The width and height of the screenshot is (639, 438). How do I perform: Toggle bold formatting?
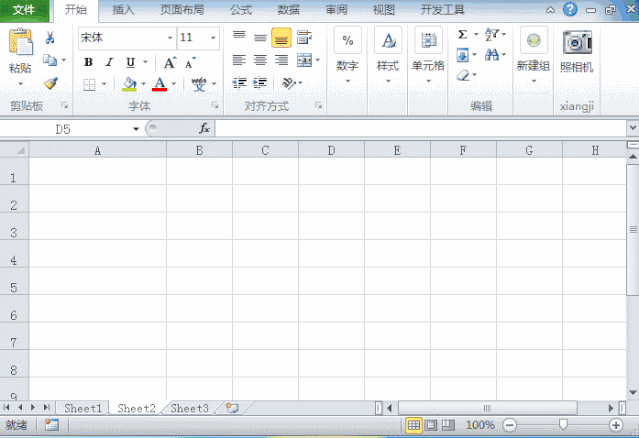[88, 62]
